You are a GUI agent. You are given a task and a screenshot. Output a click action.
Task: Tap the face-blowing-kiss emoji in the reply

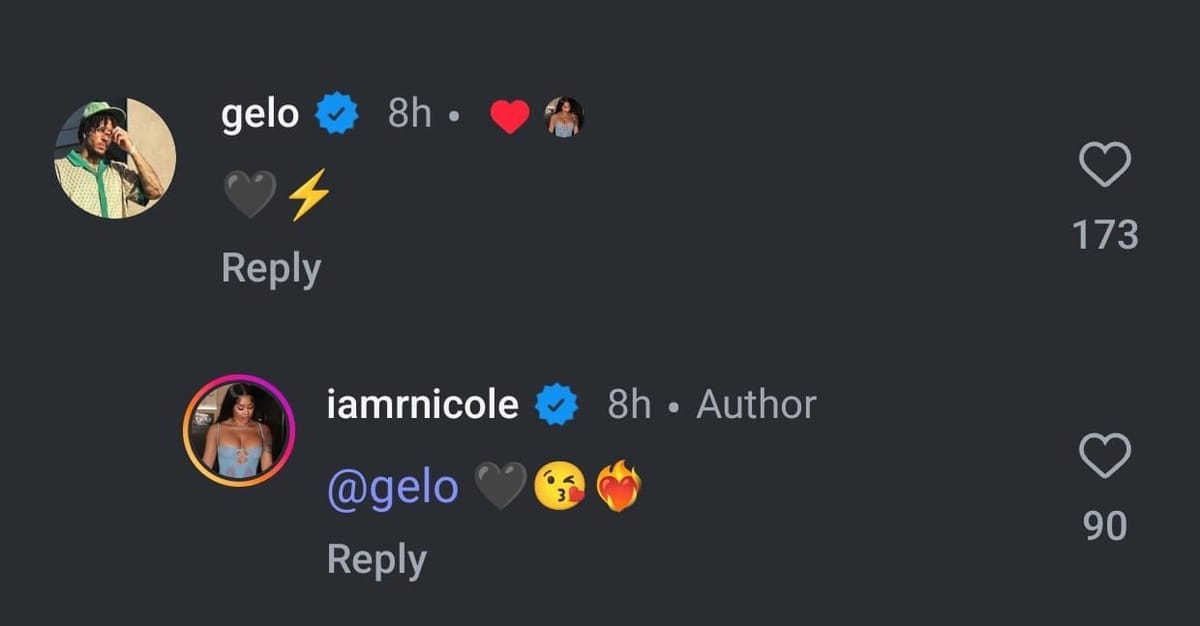coord(562,485)
